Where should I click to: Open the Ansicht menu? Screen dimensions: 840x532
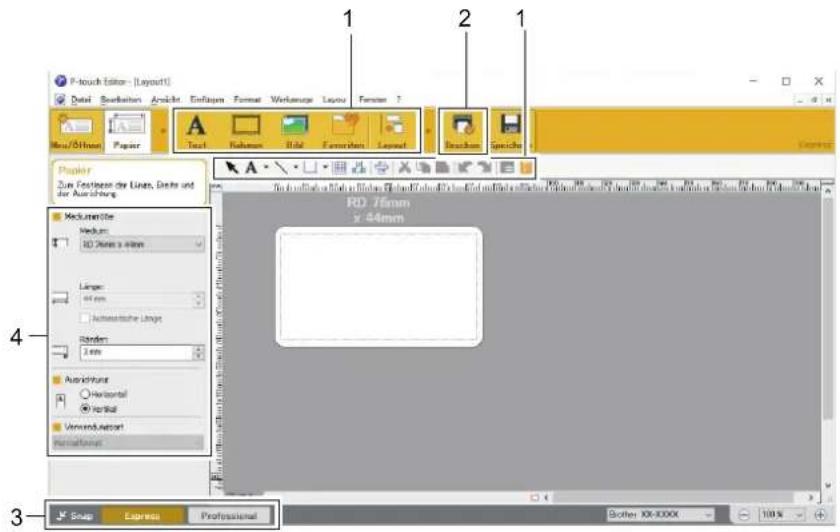tap(165, 100)
